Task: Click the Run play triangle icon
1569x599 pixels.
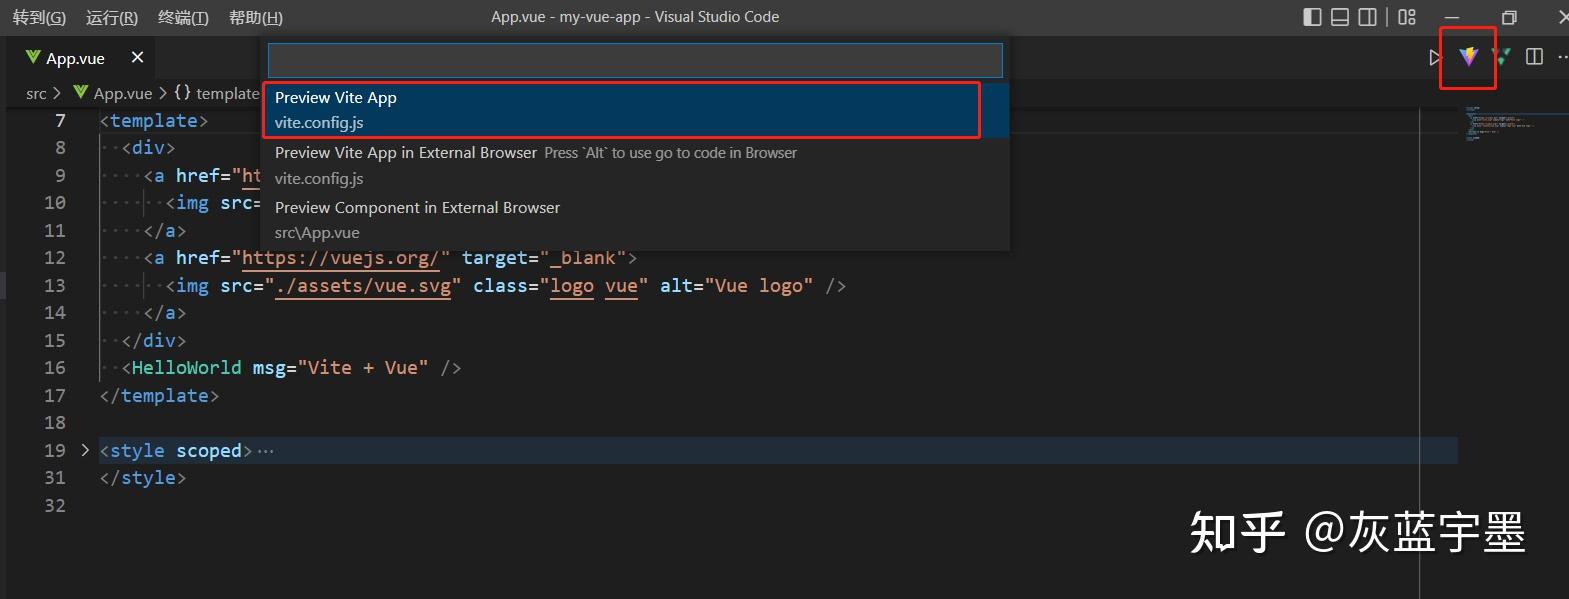Action: (1435, 58)
